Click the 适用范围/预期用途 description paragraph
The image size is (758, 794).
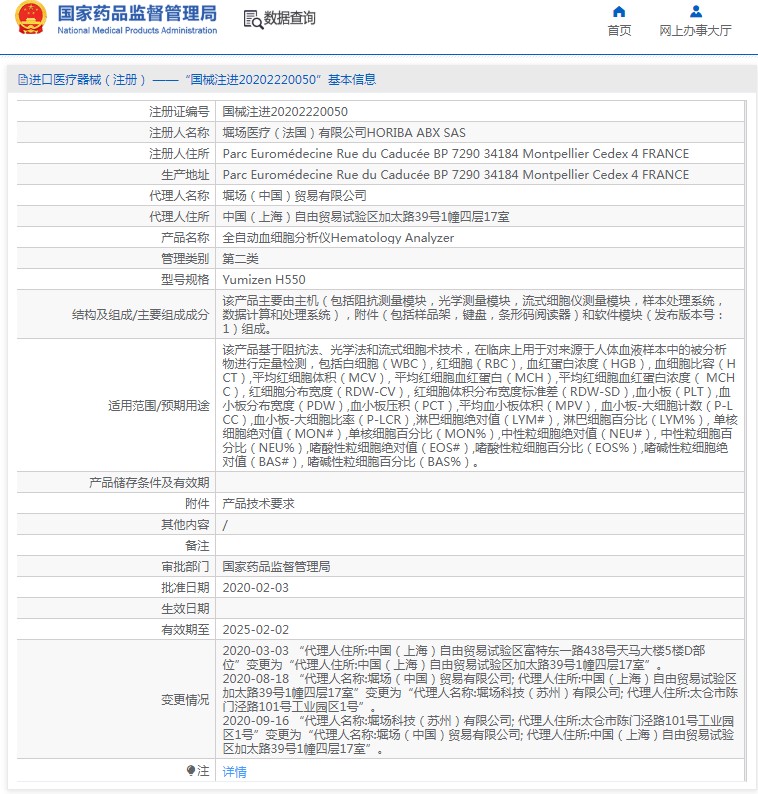pyautogui.click(x=480, y=405)
